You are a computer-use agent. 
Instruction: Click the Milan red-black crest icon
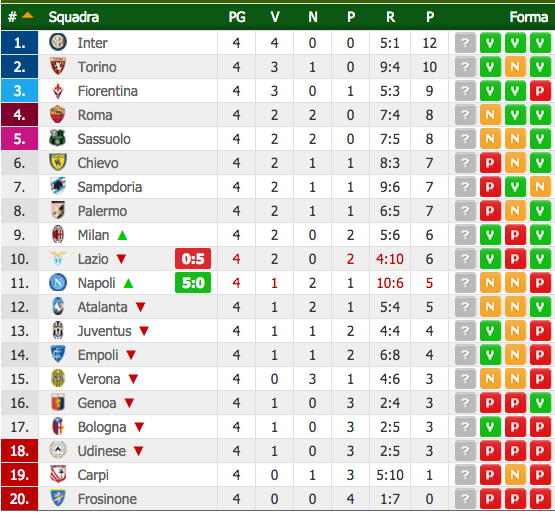pyautogui.click(x=58, y=234)
